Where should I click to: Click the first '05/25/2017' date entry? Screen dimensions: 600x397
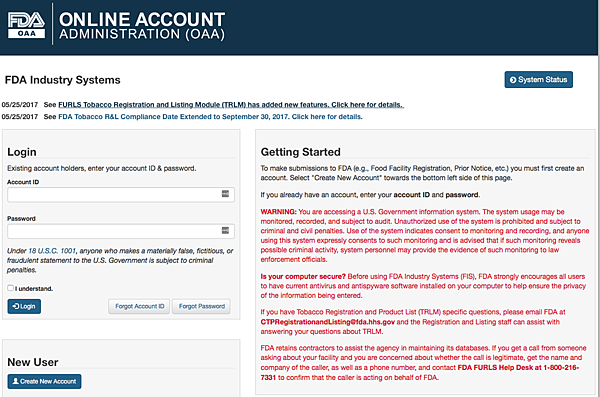[20, 105]
